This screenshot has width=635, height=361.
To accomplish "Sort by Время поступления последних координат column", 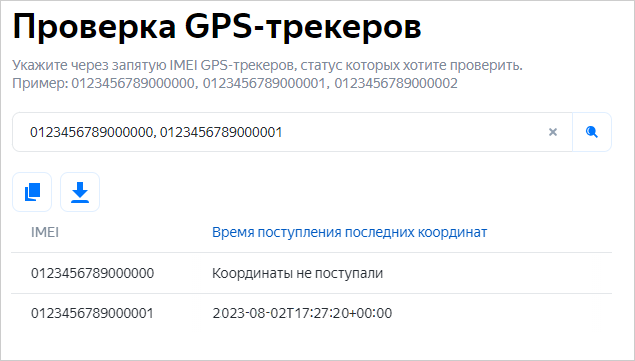I will [349, 233].
